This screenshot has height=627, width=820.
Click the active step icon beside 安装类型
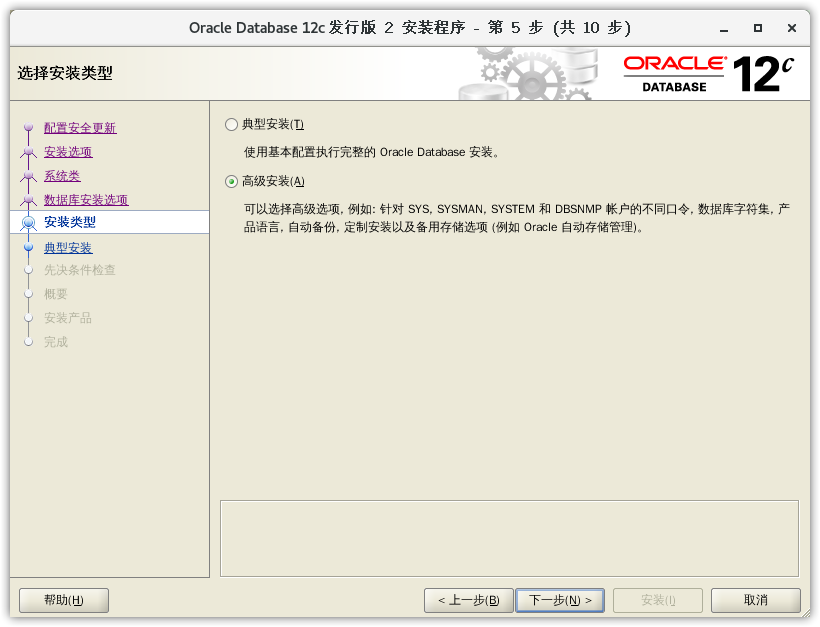[28, 222]
